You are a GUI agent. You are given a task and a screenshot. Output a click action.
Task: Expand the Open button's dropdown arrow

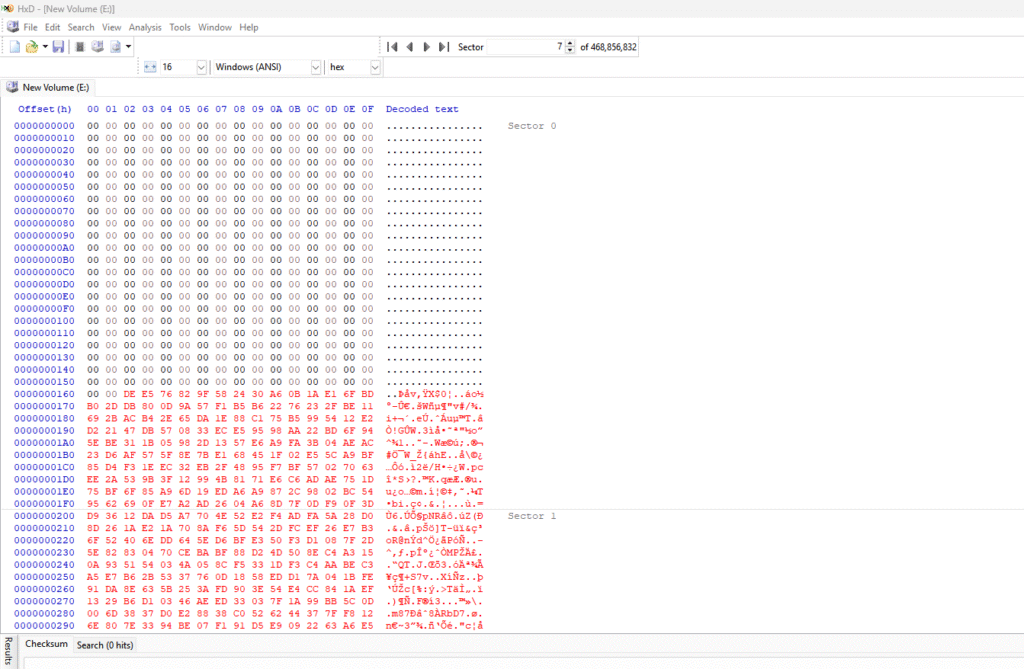coord(45,46)
